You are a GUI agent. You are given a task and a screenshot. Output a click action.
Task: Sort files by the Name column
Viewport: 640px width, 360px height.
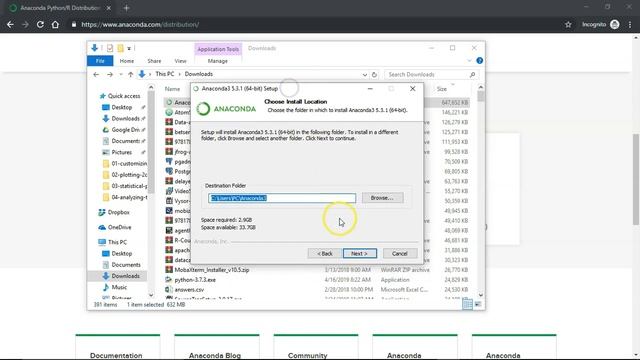point(172,89)
